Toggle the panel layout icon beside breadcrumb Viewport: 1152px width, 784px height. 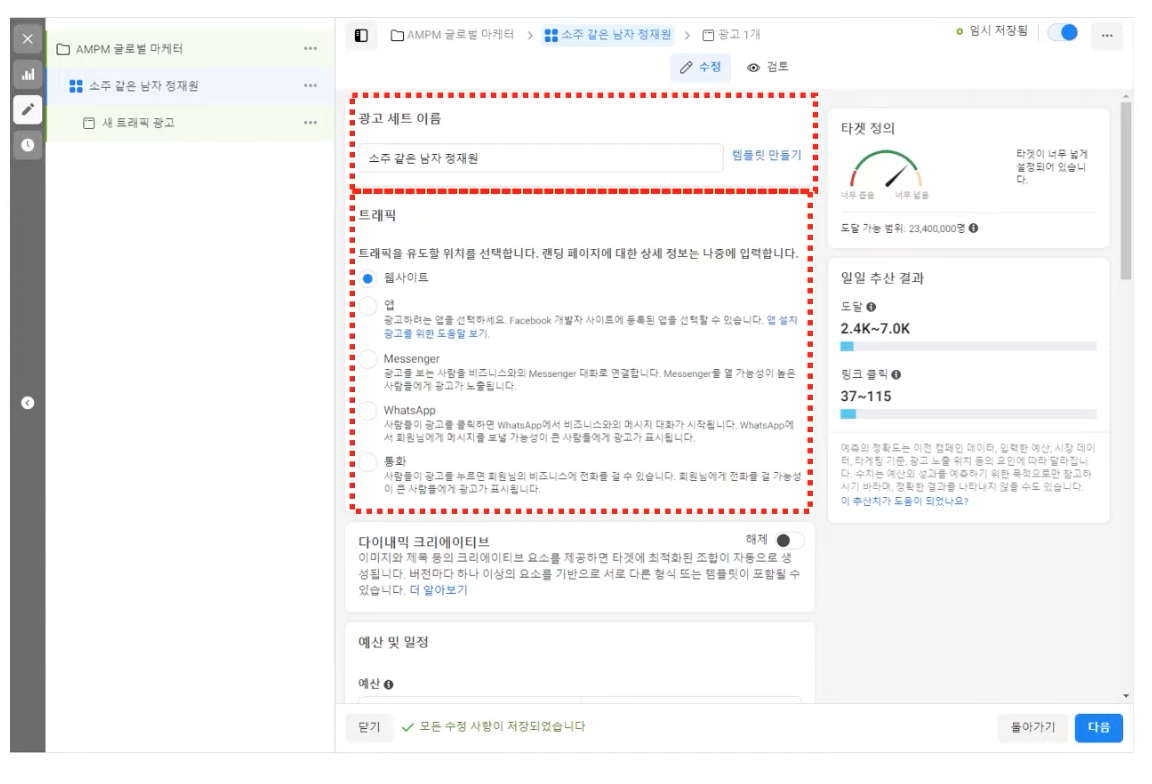click(362, 36)
